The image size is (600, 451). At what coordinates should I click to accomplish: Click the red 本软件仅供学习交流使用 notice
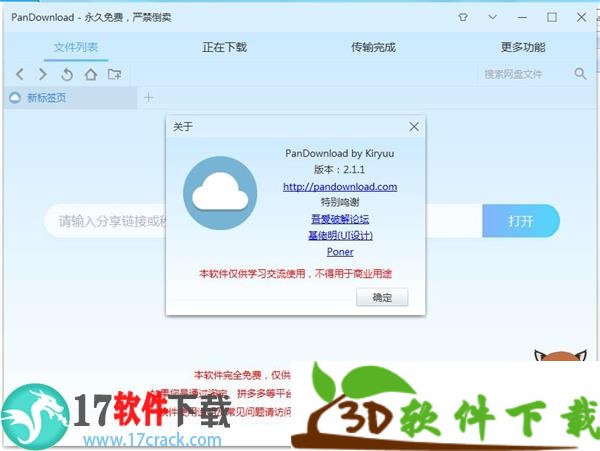tap(295, 274)
